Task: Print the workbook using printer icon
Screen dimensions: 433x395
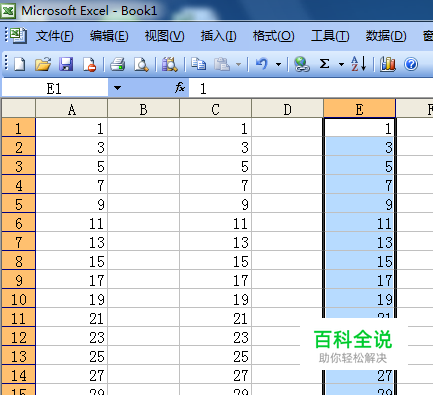Action: point(117,64)
